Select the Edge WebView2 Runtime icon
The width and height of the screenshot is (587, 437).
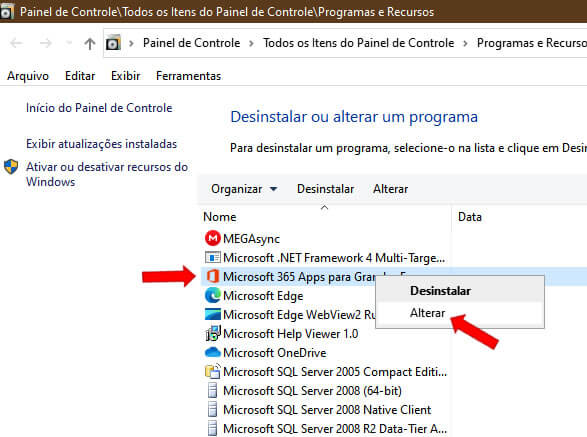213,314
